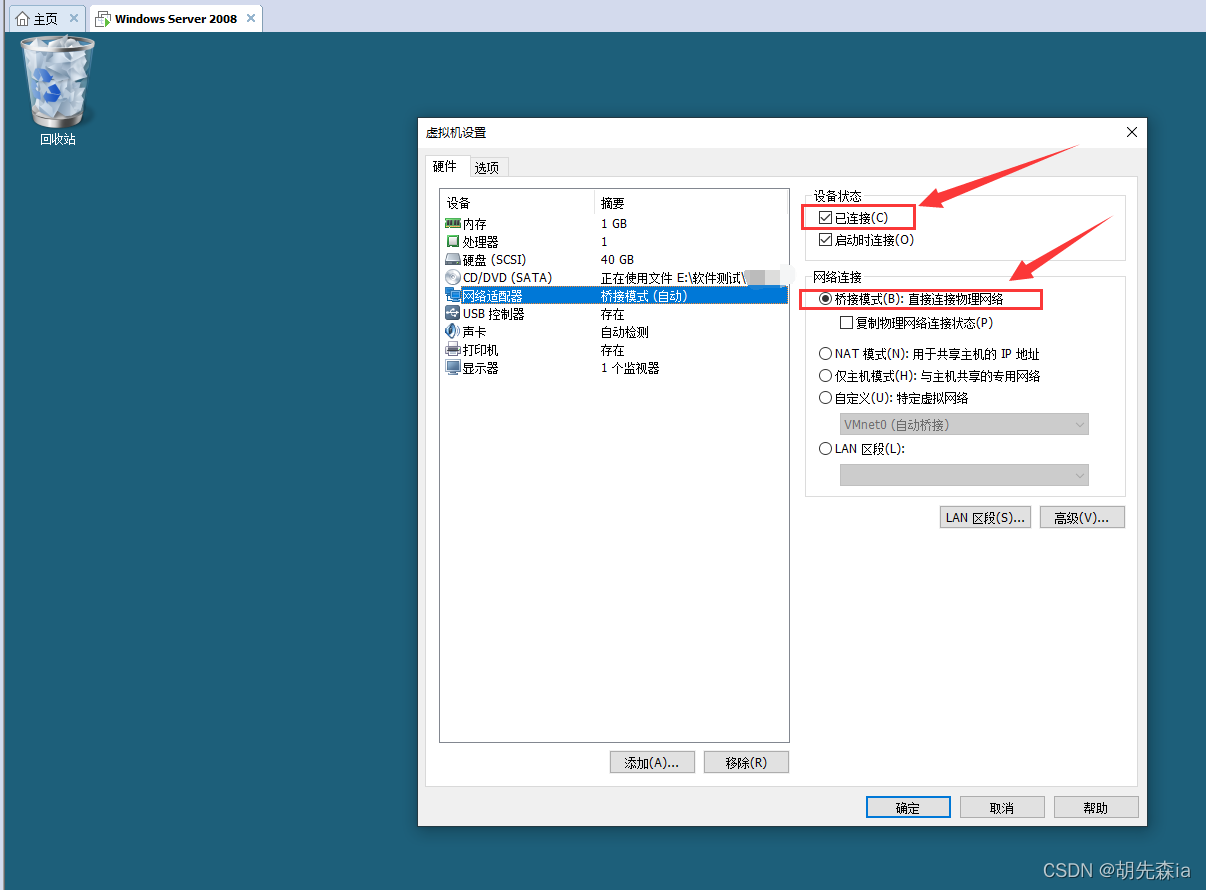Click the 高级(V)... button
The height and width of the screenshot is (890, 1206).
point(1082,517)
